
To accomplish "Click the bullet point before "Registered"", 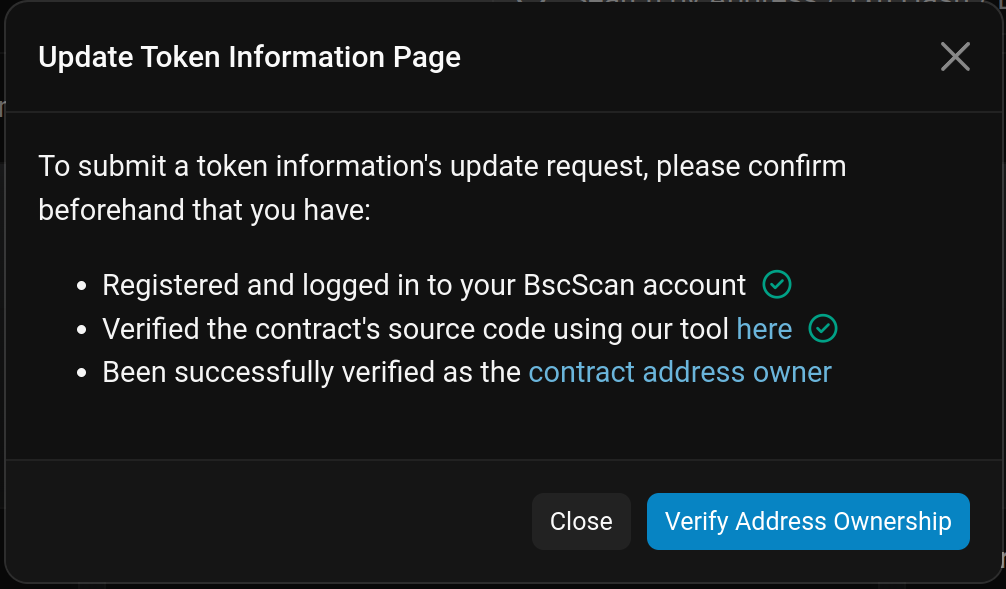I will [83, 286].
